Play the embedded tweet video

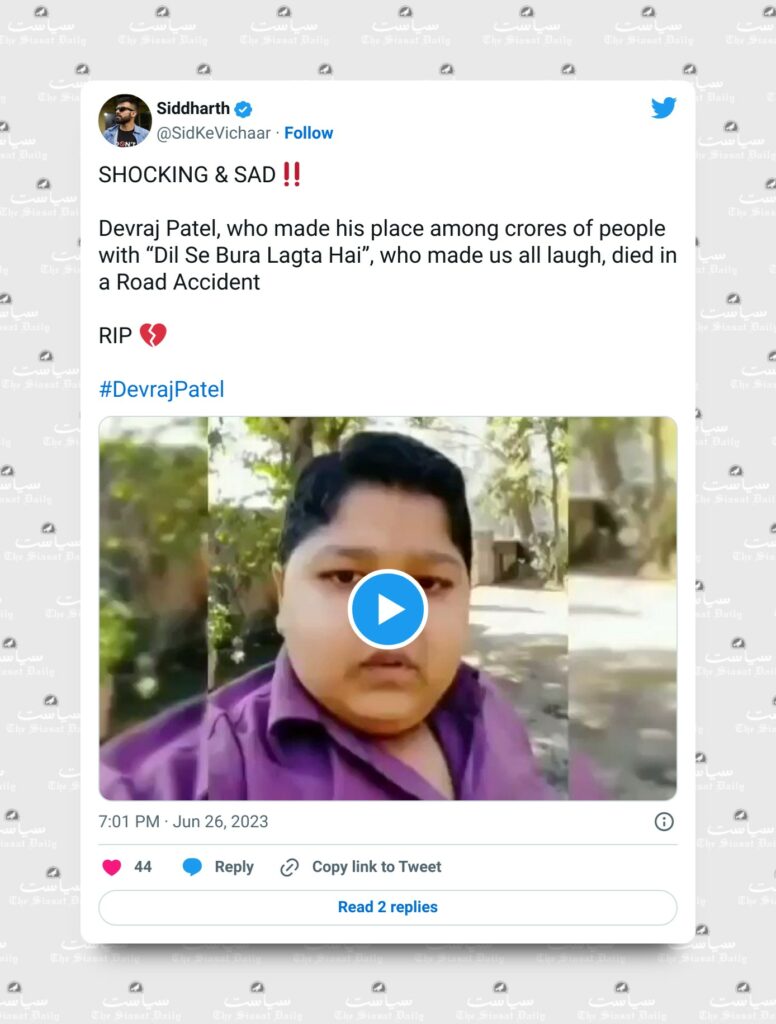pyautogui.click(x=388, y=609)
